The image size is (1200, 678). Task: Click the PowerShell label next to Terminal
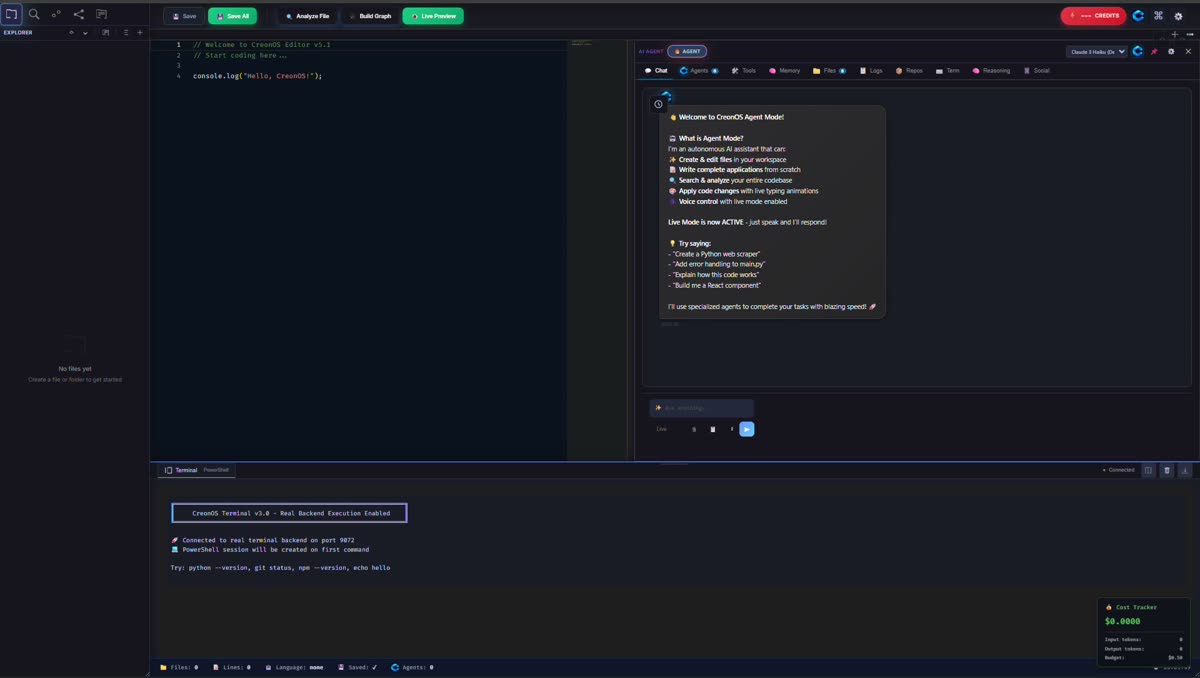click(x=216, y=470)
